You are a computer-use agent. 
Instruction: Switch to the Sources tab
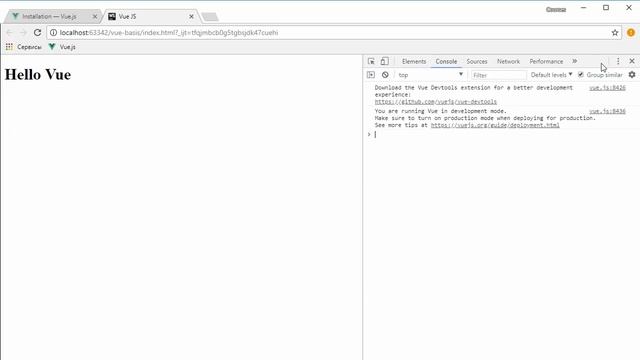click(477, 62)
